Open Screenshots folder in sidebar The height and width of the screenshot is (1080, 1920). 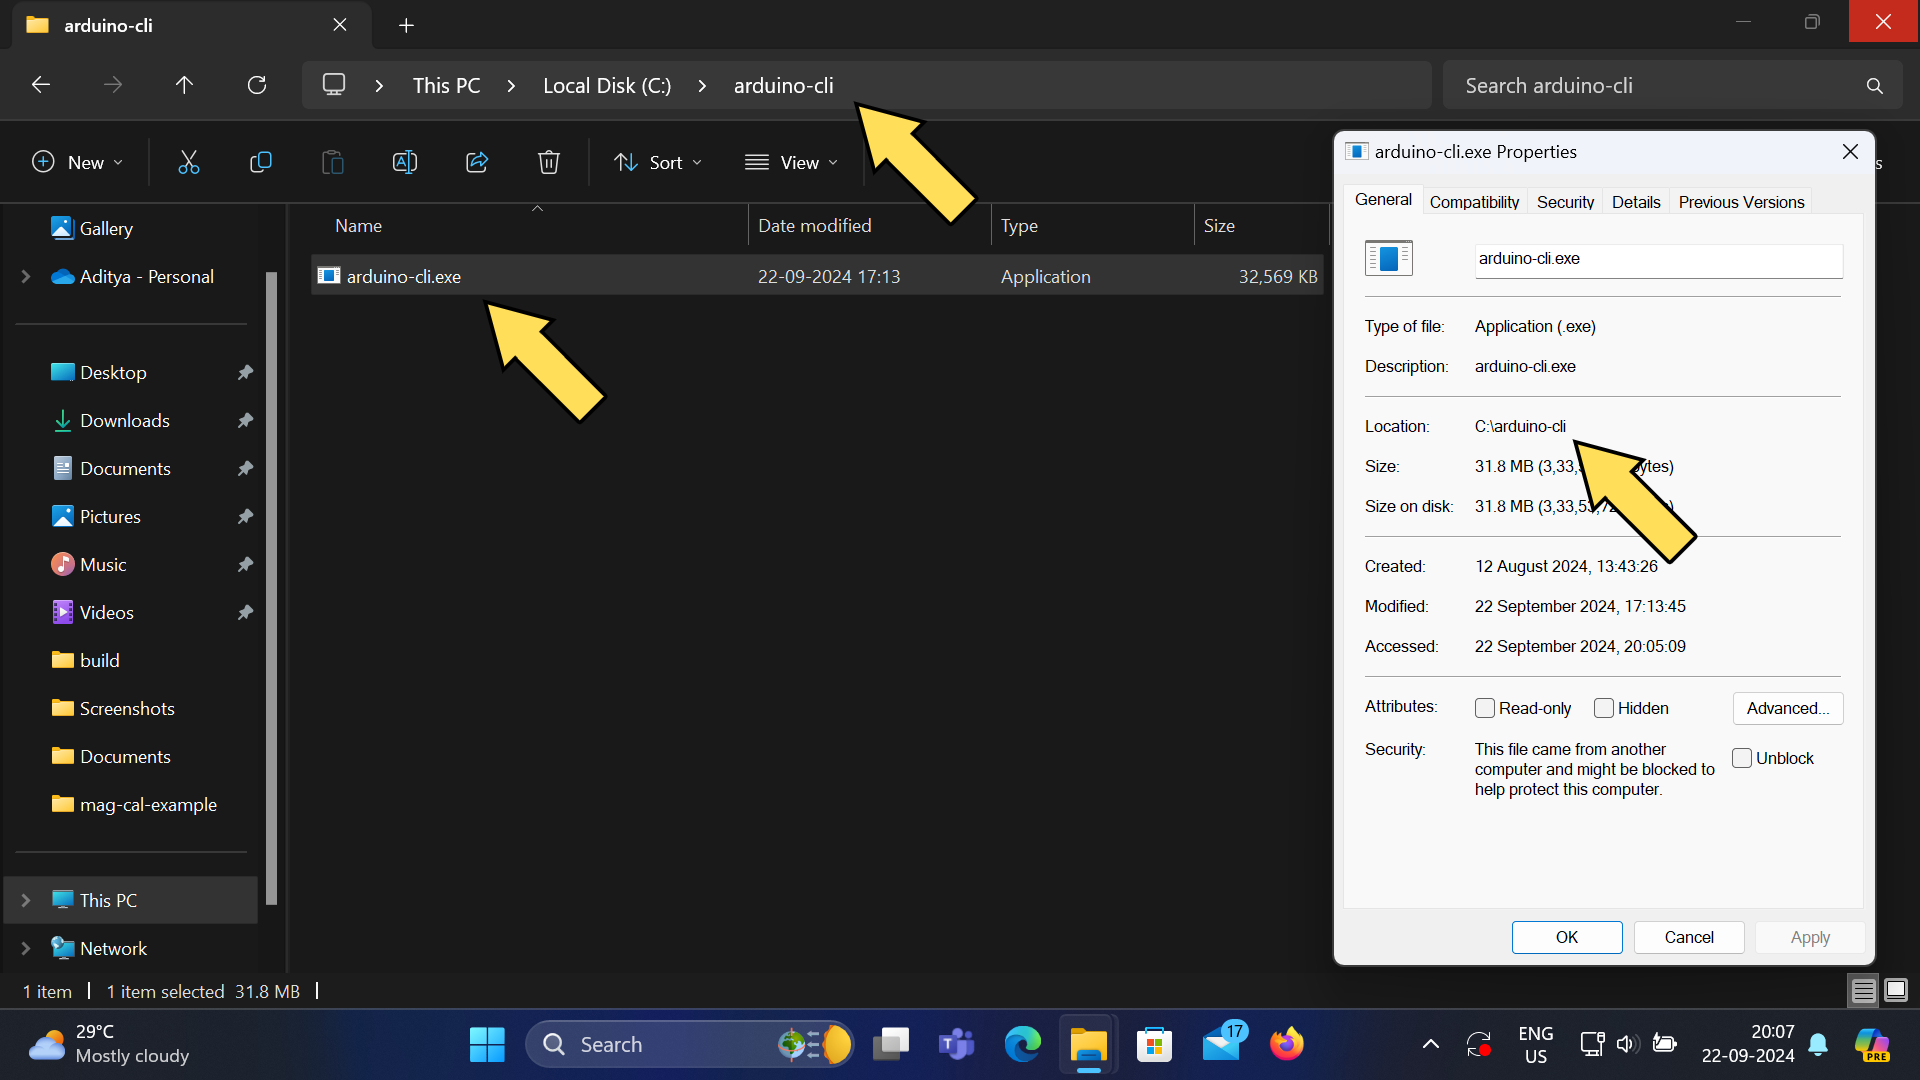pyautogui.click(x=127, y=709)
